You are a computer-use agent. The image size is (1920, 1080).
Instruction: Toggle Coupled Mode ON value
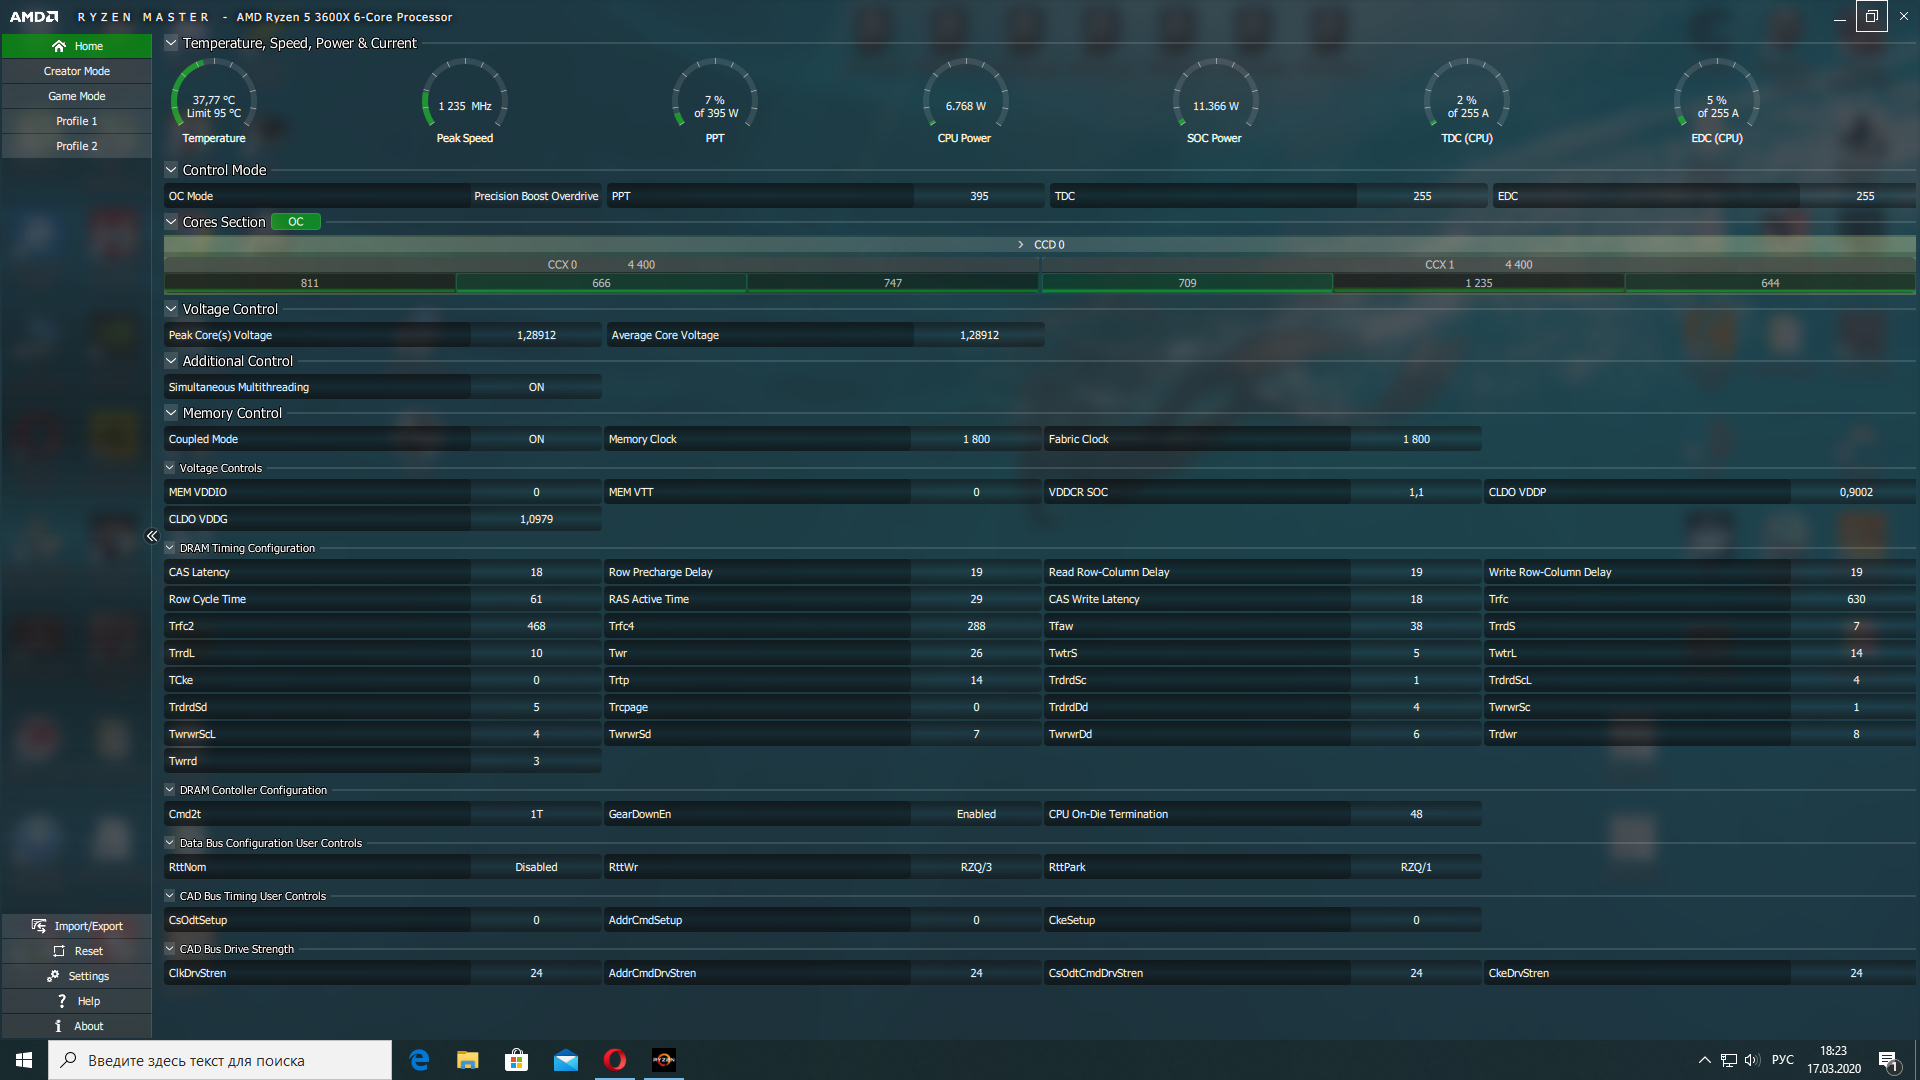pos(536,439)
